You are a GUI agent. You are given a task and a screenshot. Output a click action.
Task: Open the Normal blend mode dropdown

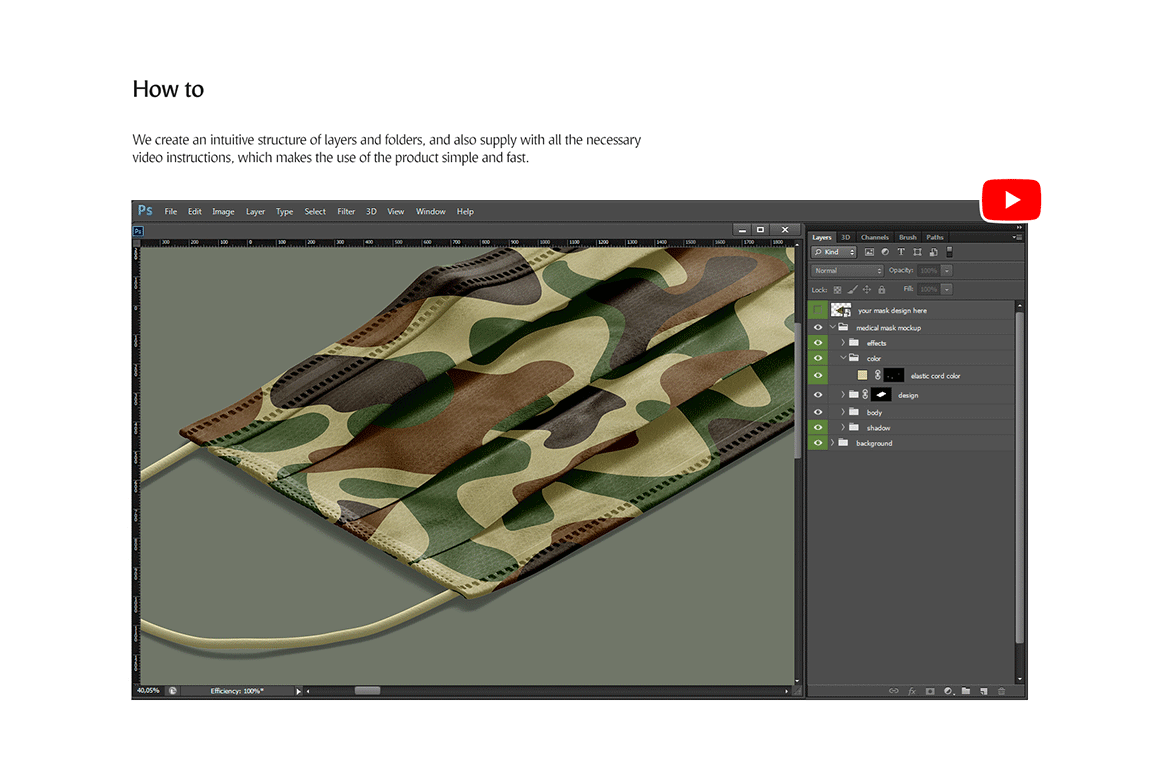tap(847, 271)
